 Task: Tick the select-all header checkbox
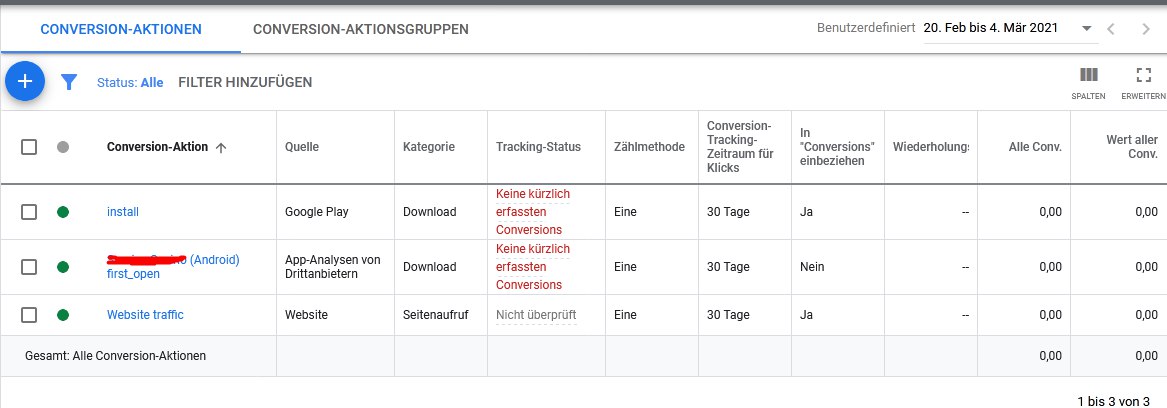29,147
